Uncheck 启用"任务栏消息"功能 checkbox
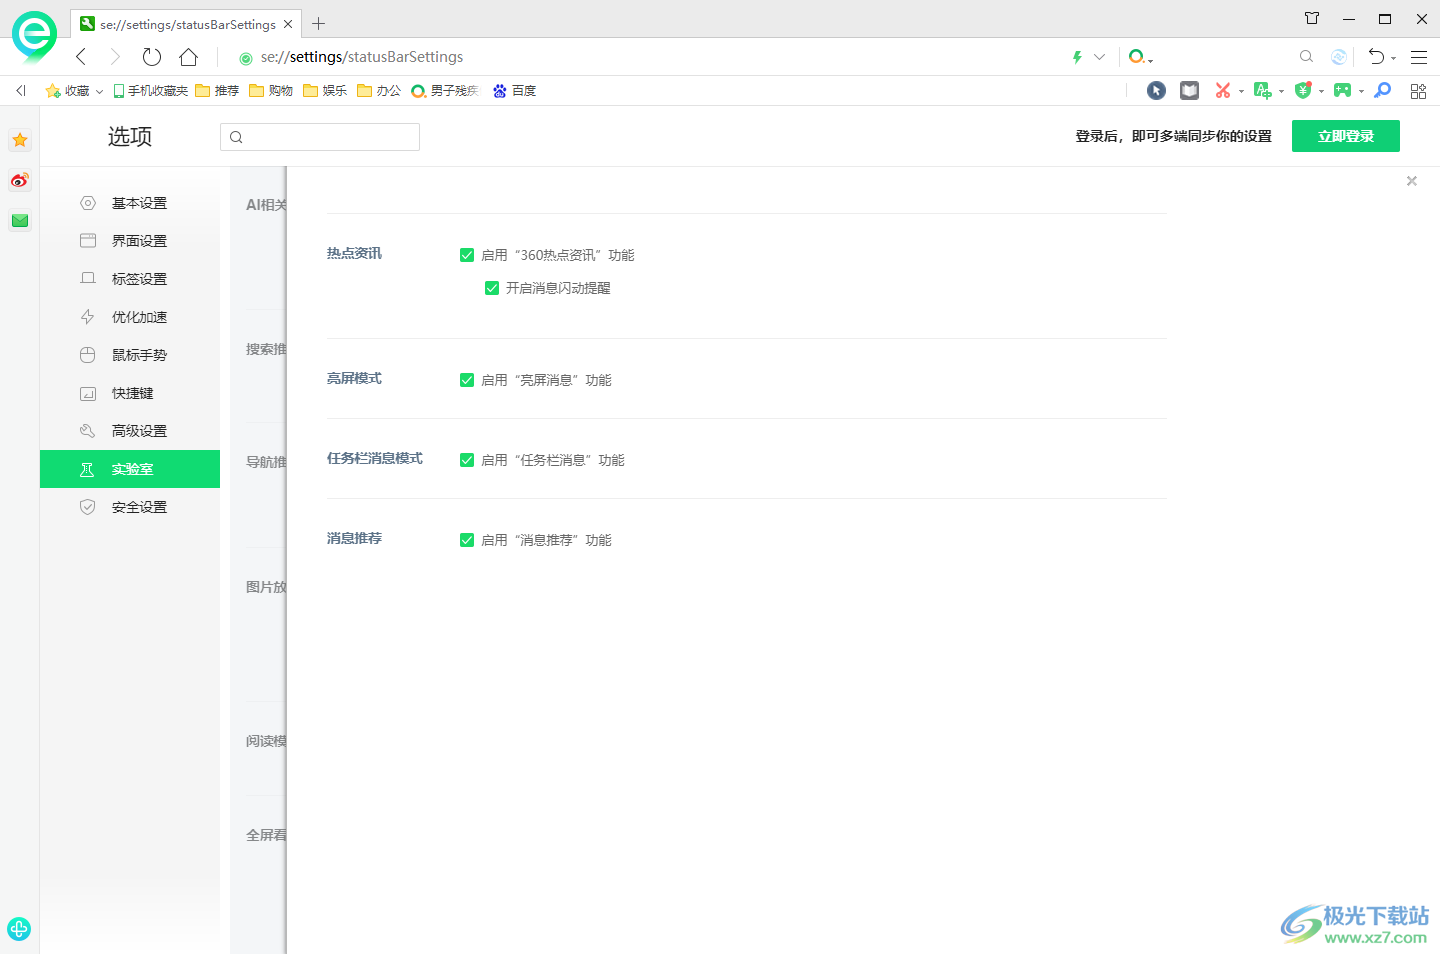This screenshot has width=1440, height=954. click(467, 460)
